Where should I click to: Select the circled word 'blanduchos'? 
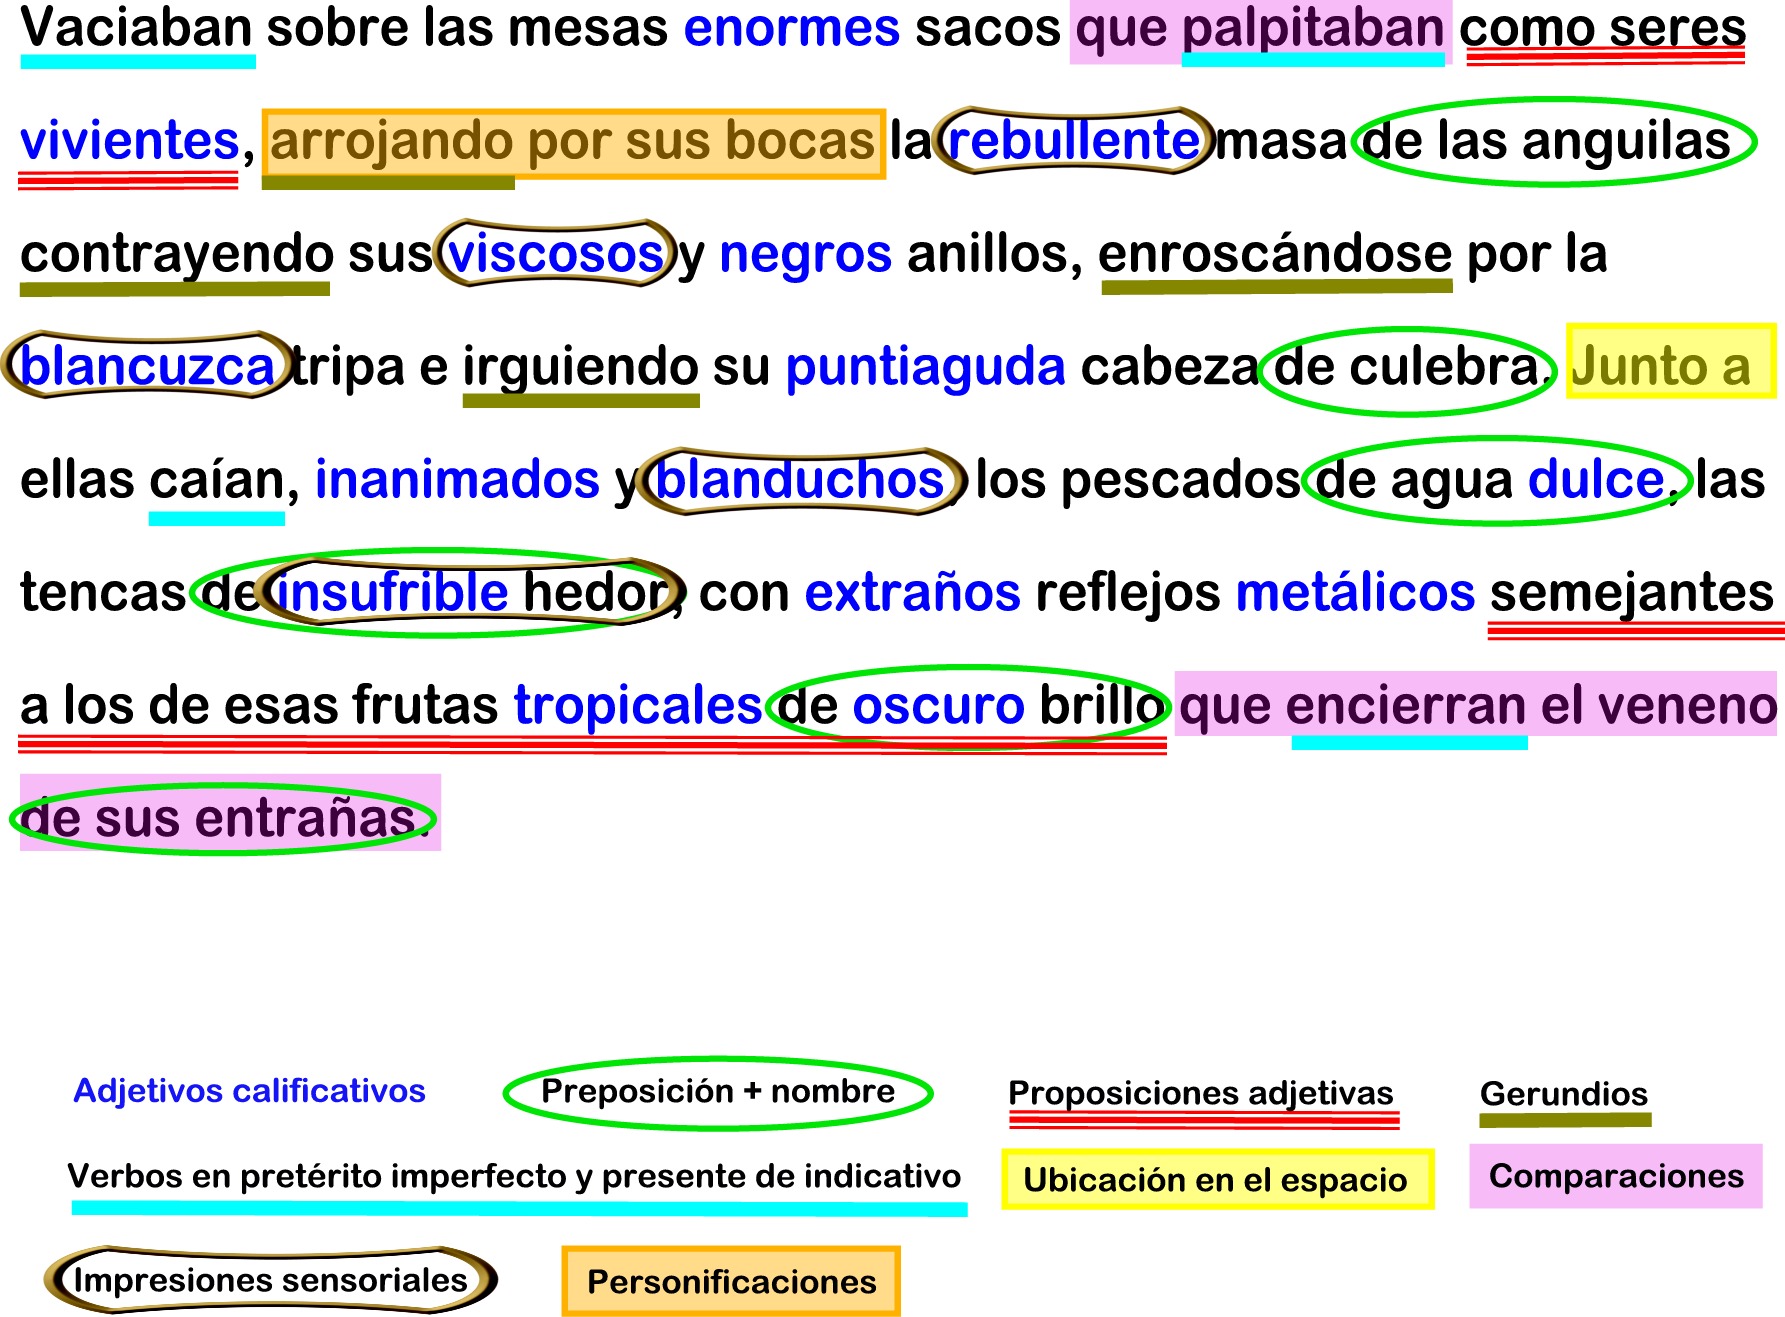[801, 481]
